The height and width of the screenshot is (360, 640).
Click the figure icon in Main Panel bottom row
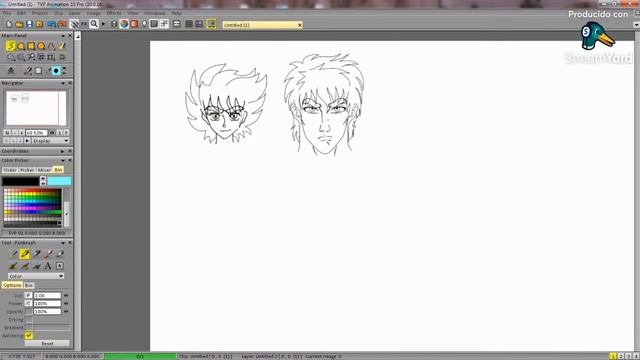[x=11, y=71]
